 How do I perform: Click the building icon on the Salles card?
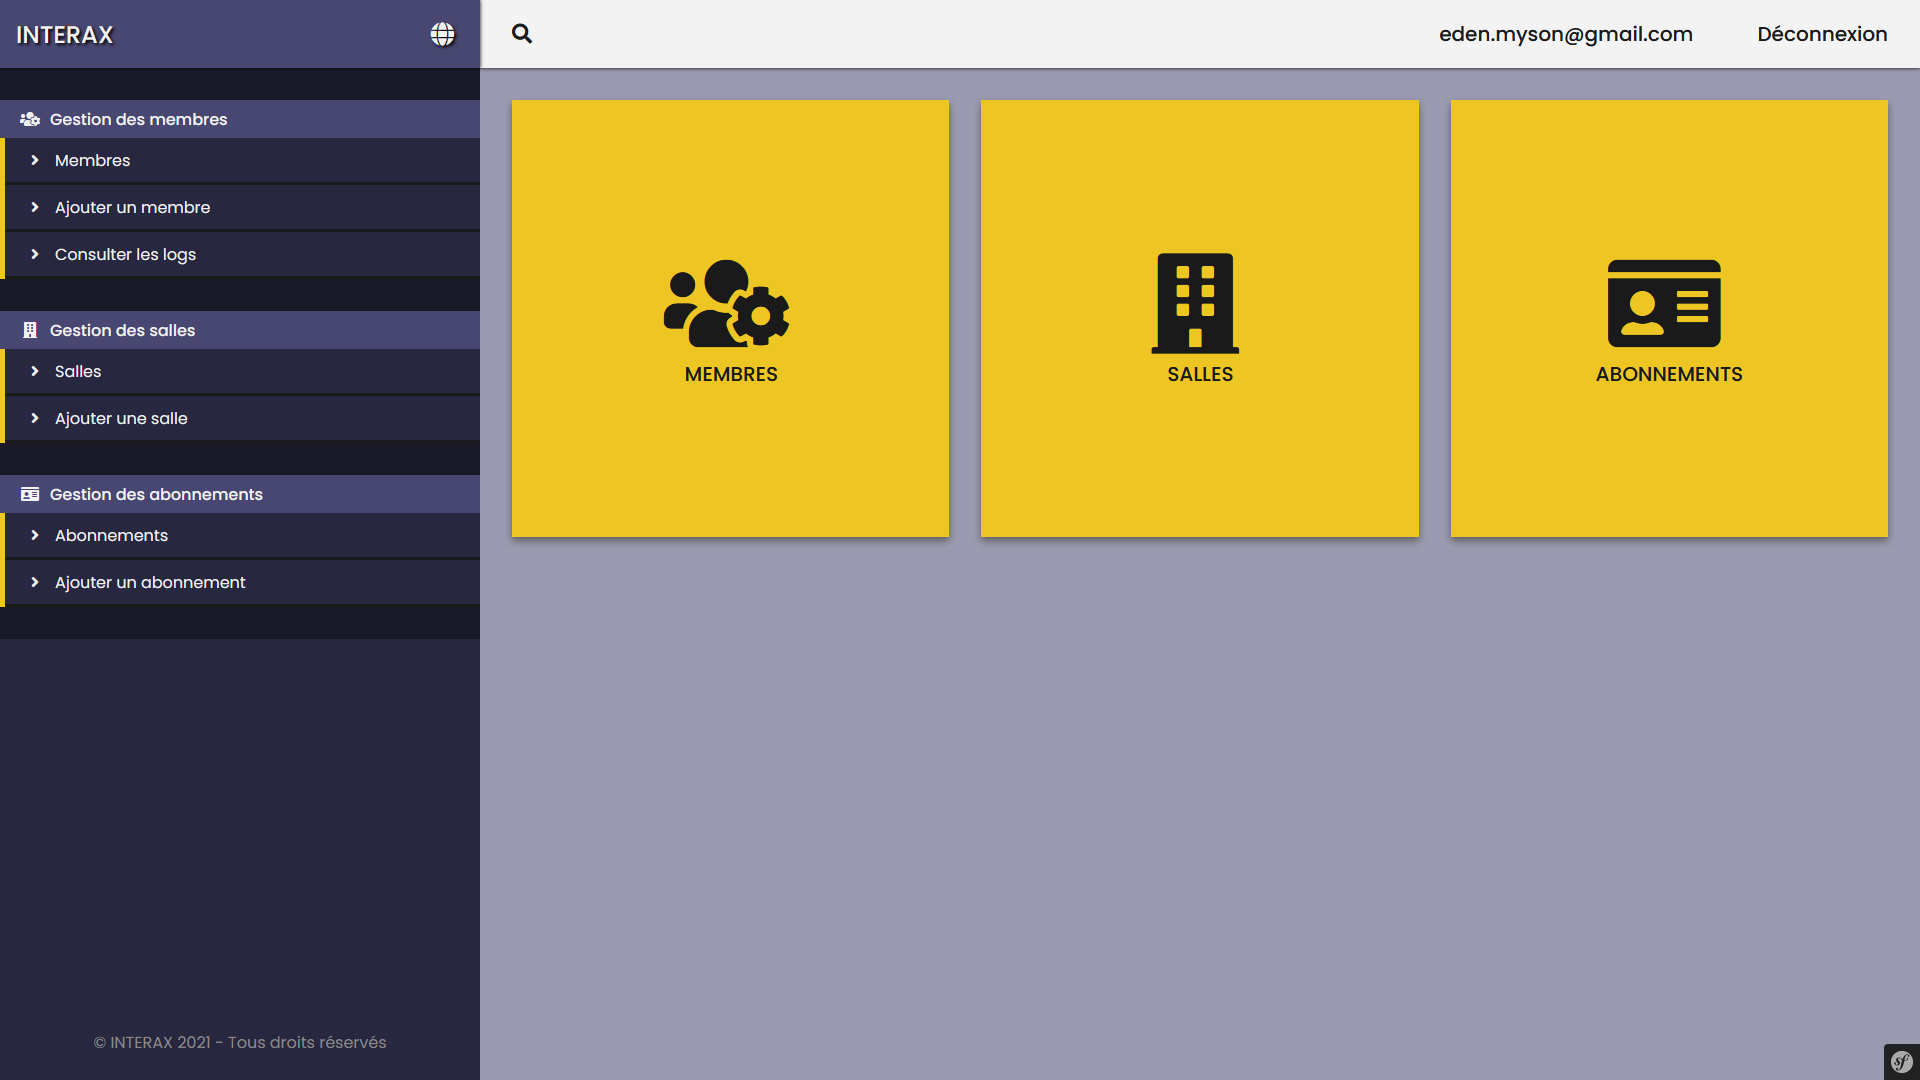coord(1195,303)
